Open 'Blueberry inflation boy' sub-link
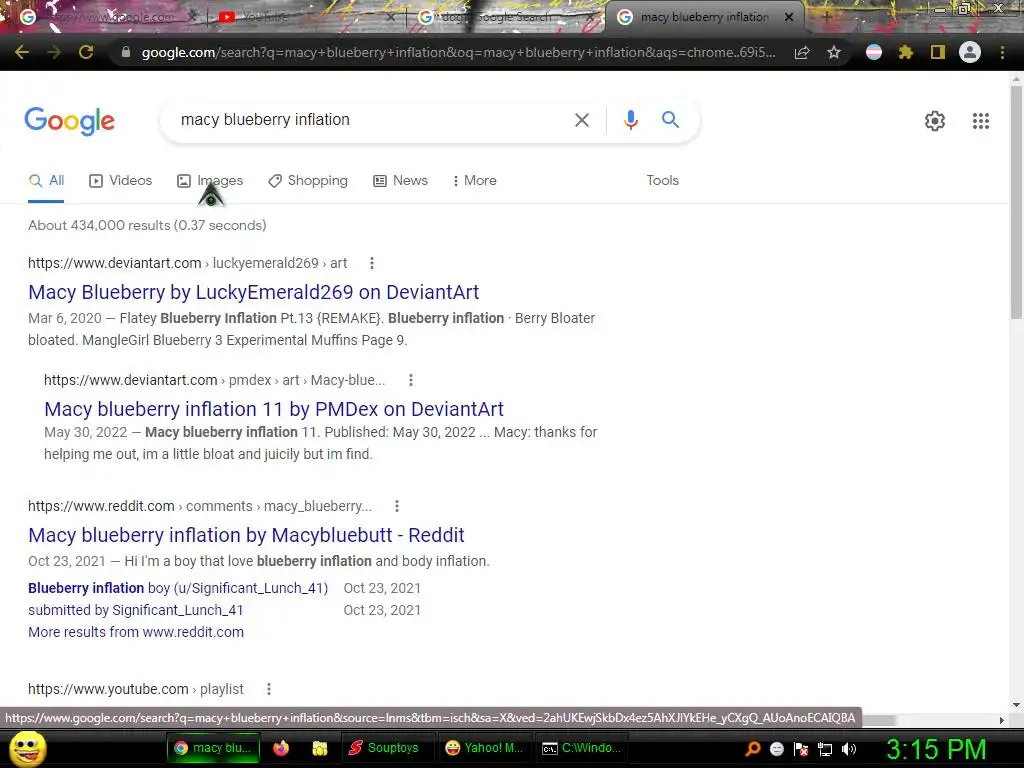The image size is (1024, 768). click(x=178, y=588)
